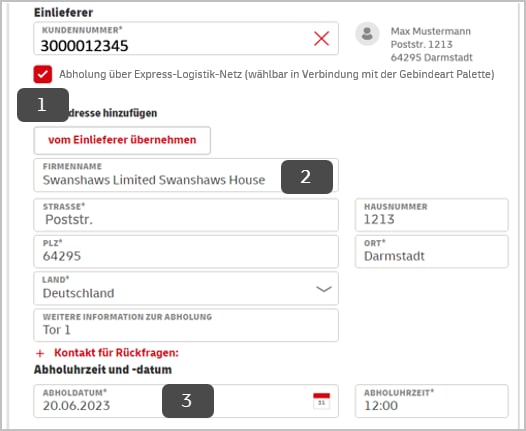
Task: Focus the Kundennummer input with 3000012345
Action: [186, 38]
